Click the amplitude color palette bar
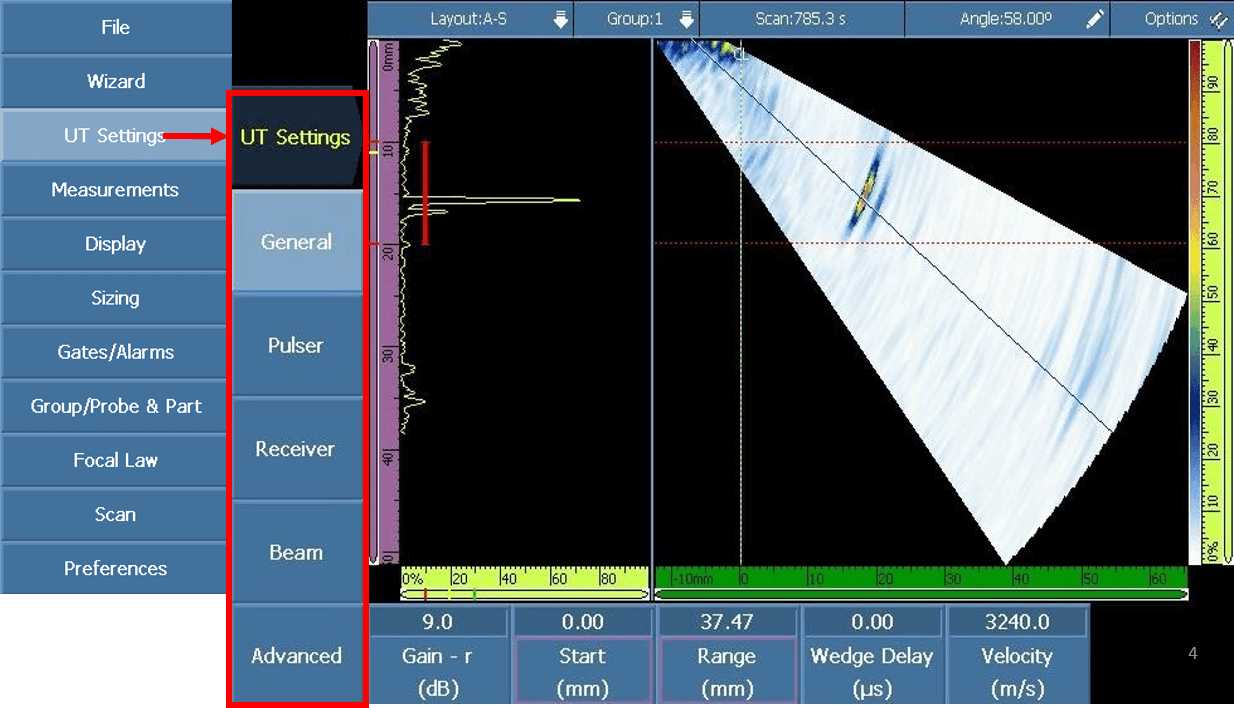1234x708 pixels. click(x=1192, y=300)
